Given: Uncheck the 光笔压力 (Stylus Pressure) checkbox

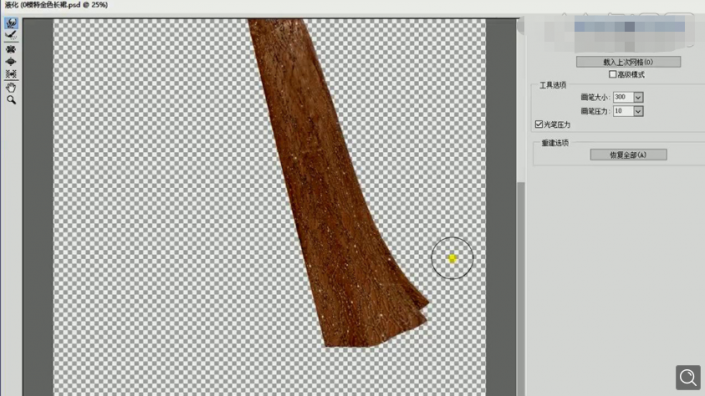Looking at the screenshot, I should [x=539, y=124].
